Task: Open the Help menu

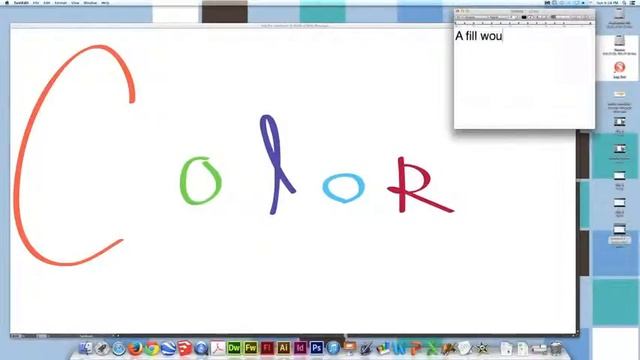Action: (x=105, y=3)
